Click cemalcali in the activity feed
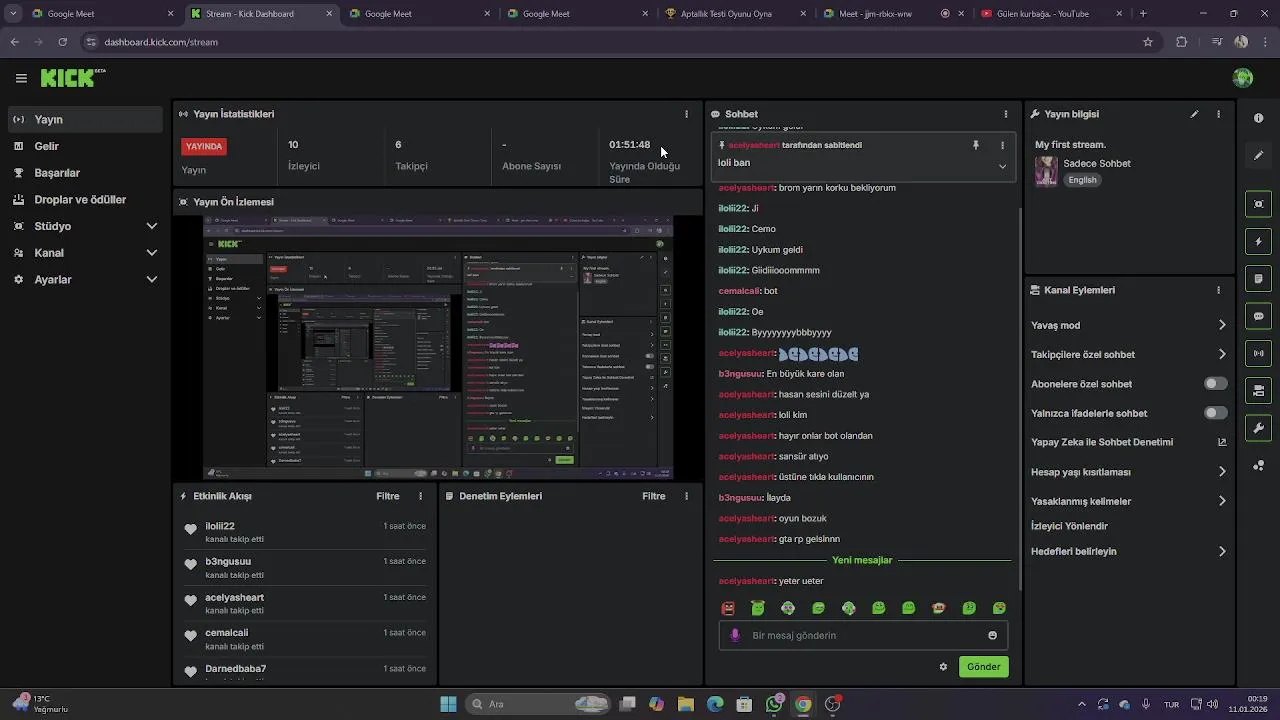 click(x=226, y=633)
